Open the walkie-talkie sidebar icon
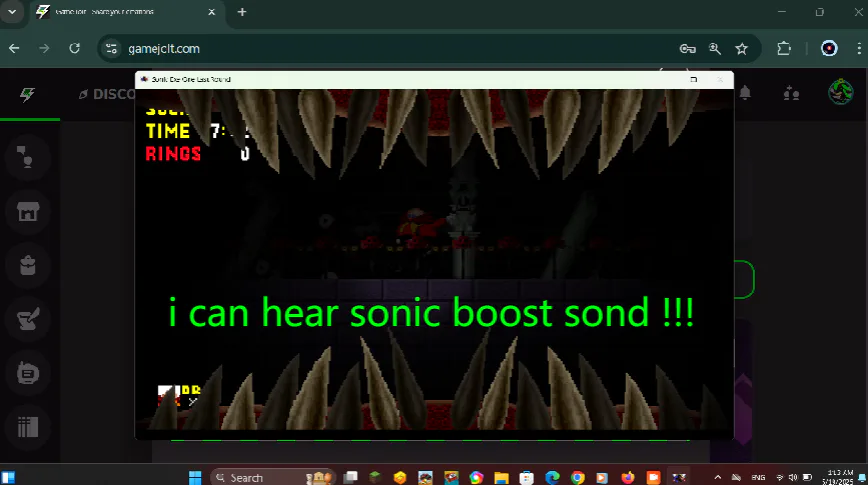 point(28,373)
